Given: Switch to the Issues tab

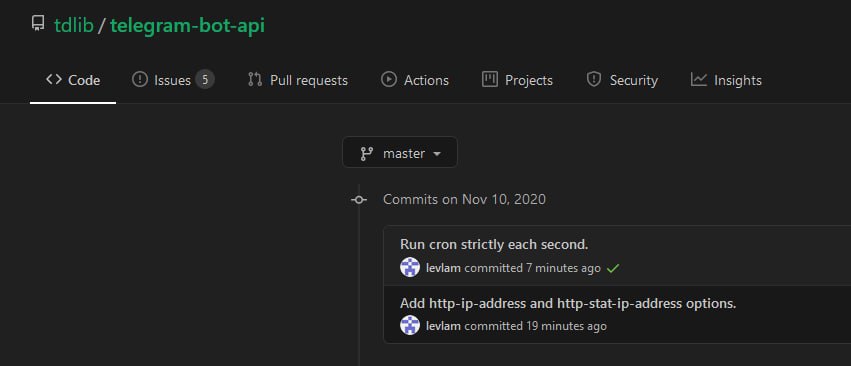Looking at the screenshot, I should click(173, 80).
